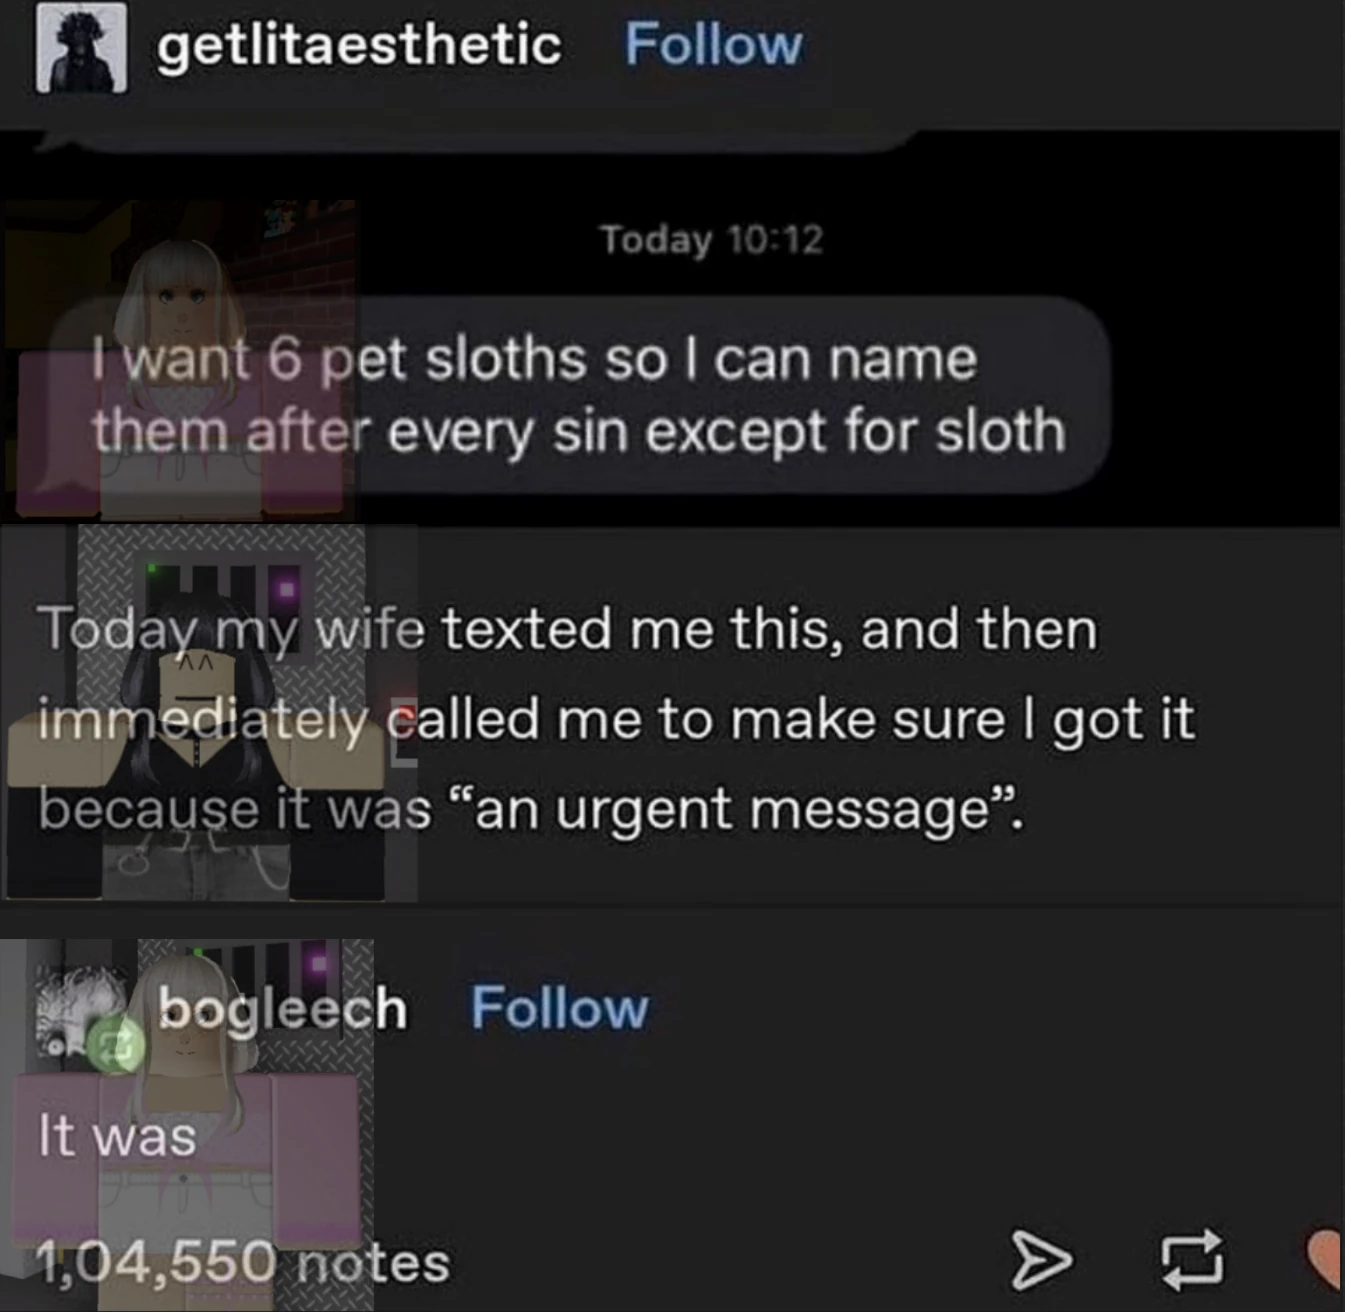Follow the getlitaesthetic blog
Screen dimensions: 1345x1312
(x=713, y=44)
